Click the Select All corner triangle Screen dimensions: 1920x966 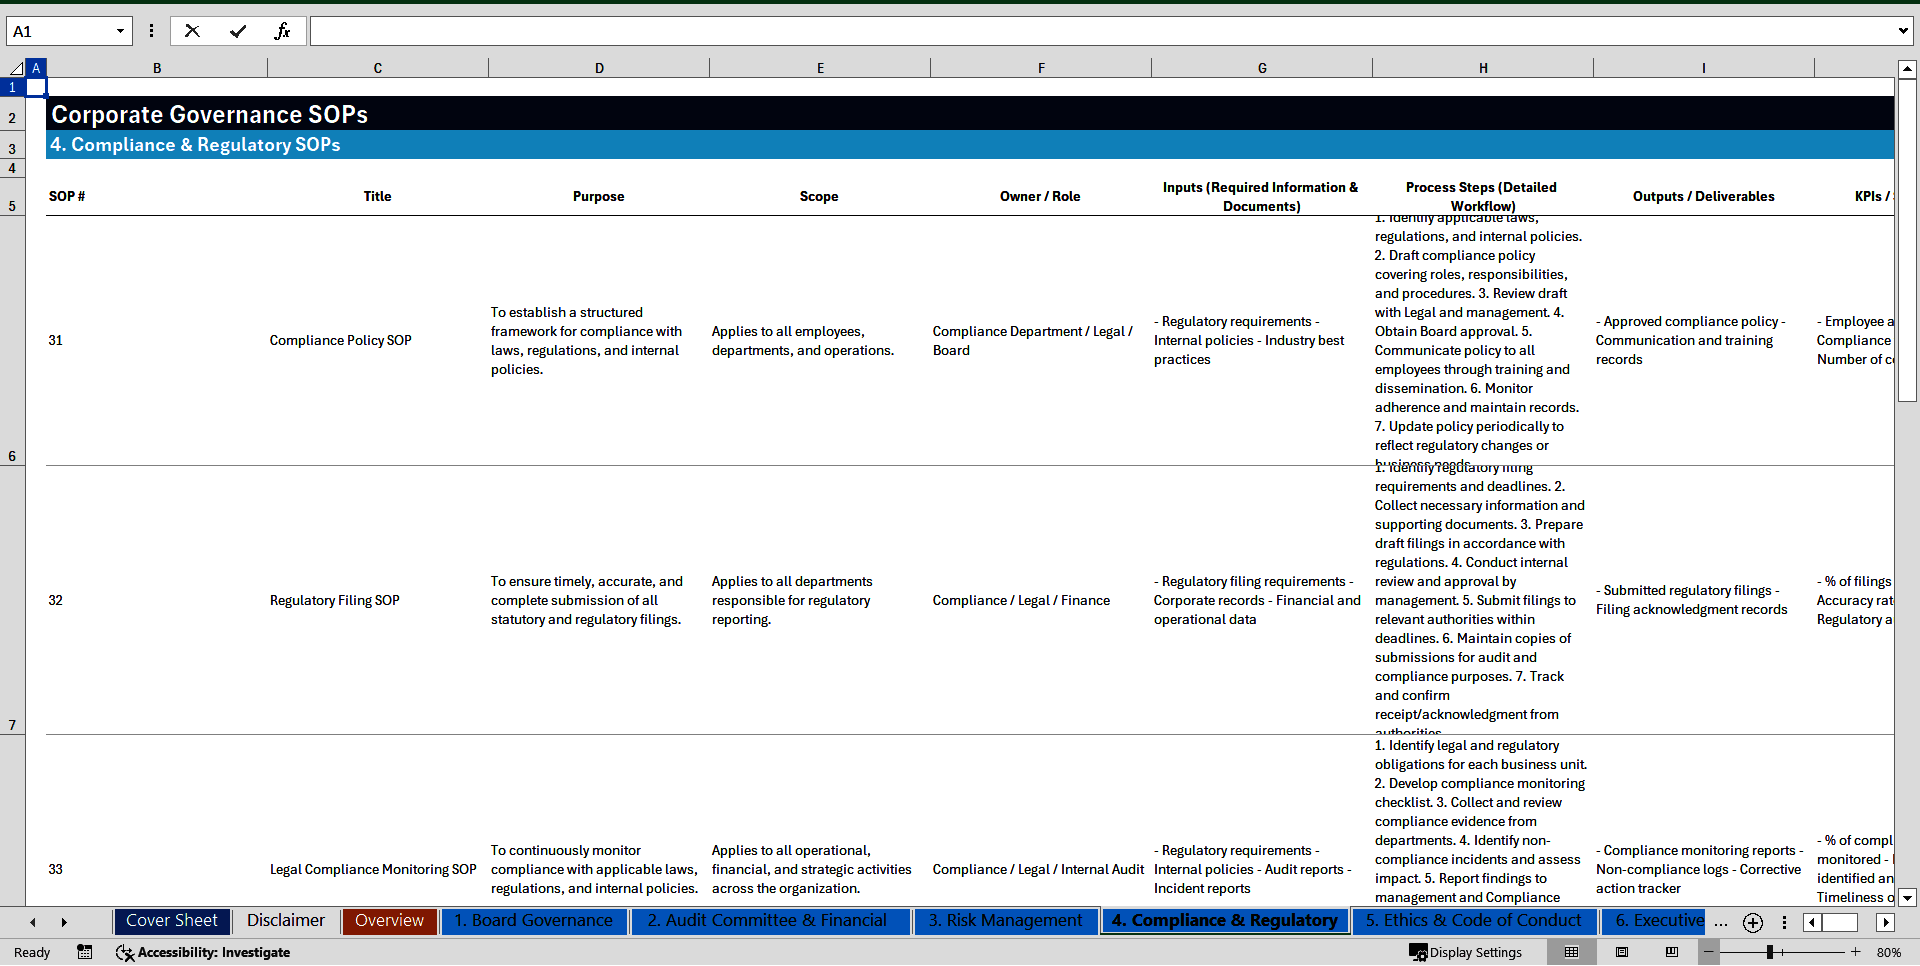tap(16, 68)
